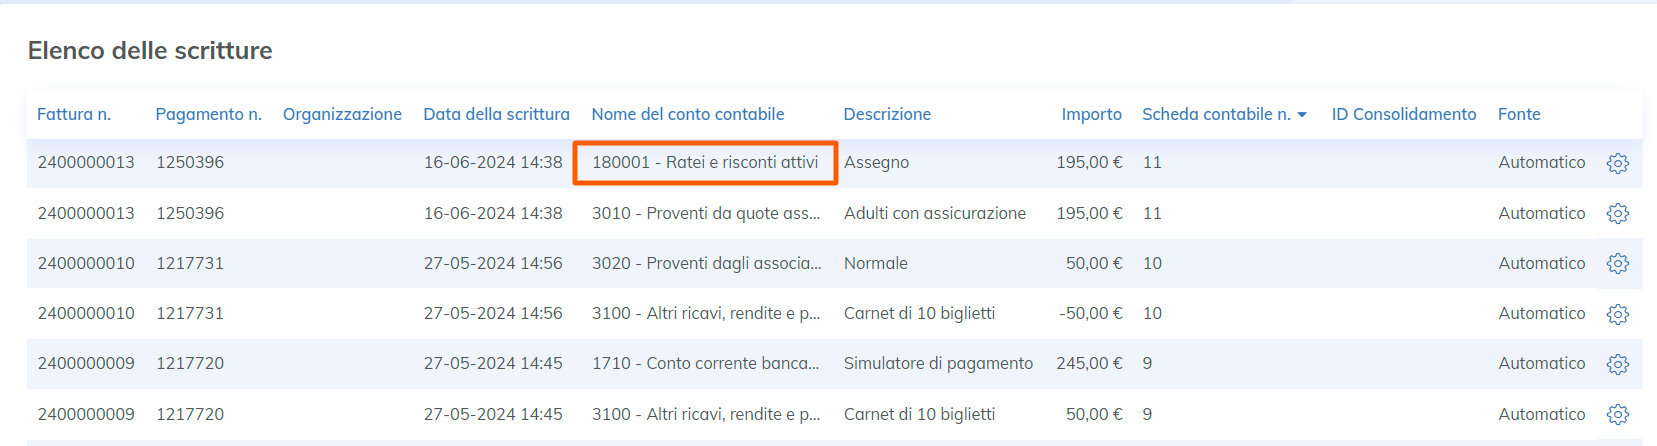Screen dimensions: 1657x446
Task: Open gear menu for the Normale entry
Action: tap(1617, 263)
